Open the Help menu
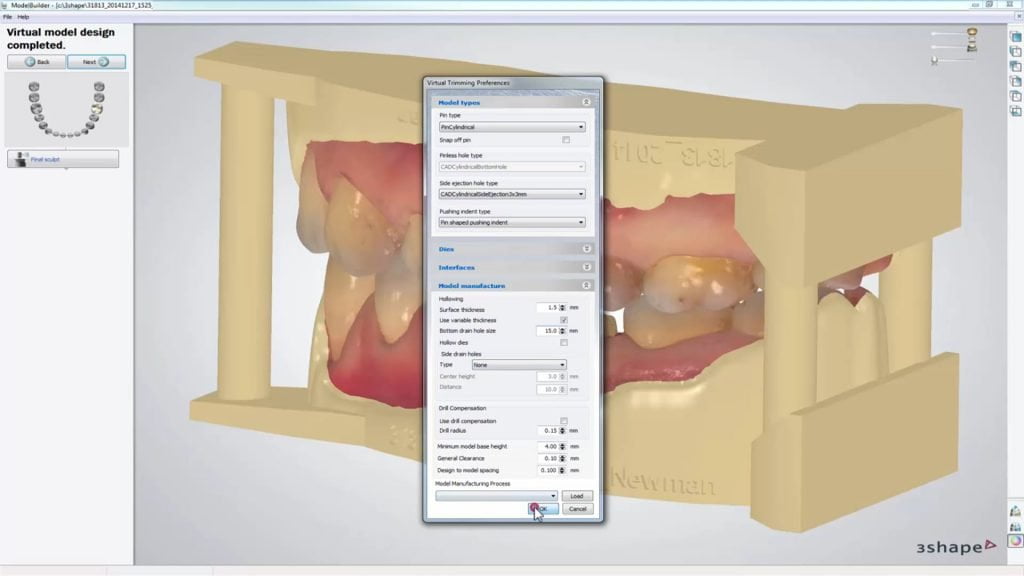Viewport: 1024px width, 576px height. pos(23,17)
